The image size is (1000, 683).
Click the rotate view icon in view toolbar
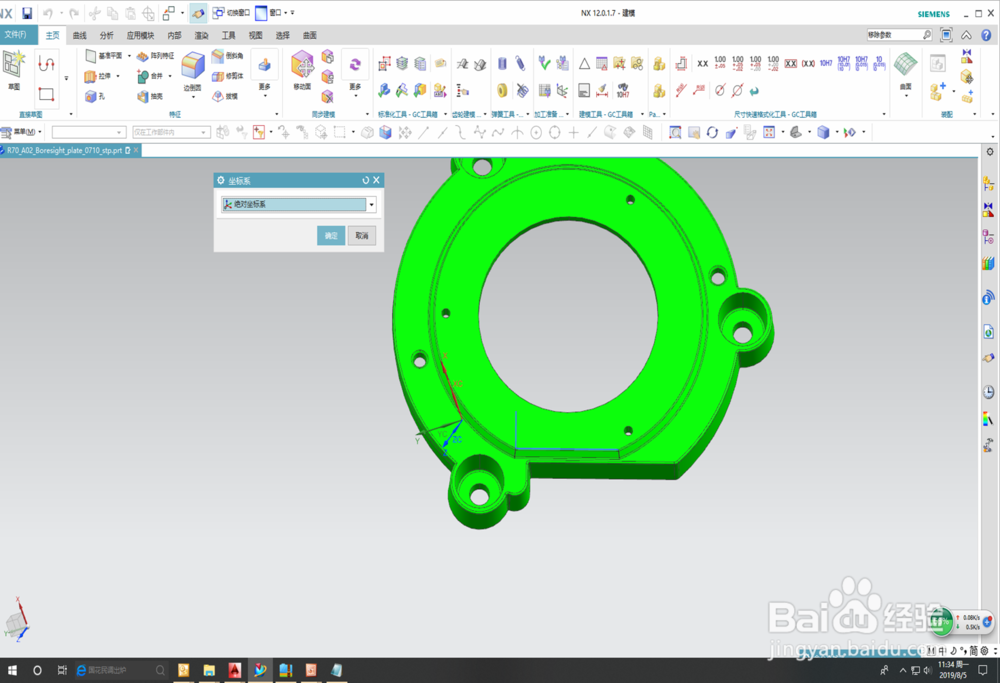(x=712, y=133)
